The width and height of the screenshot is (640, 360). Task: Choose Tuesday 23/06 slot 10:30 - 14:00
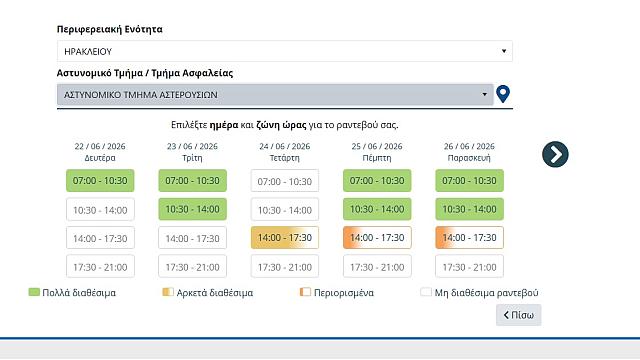(x=192, y=209)
